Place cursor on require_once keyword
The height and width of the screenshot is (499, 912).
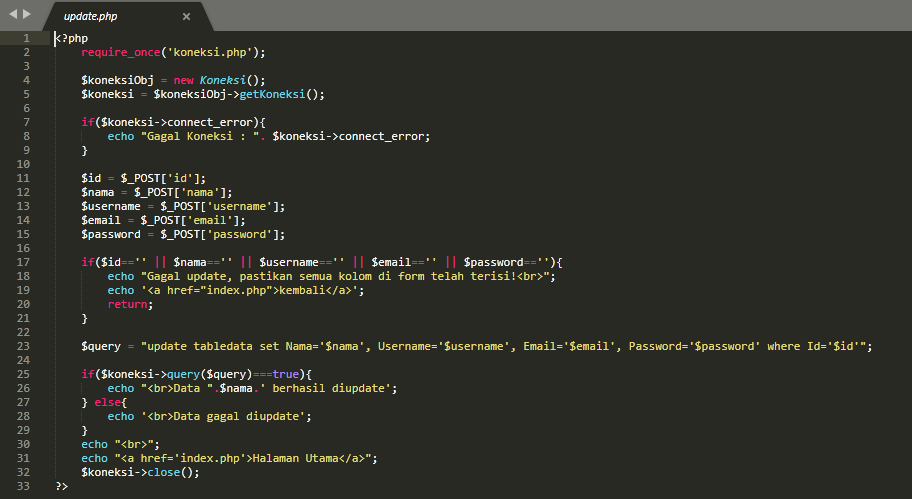(120, 52)
